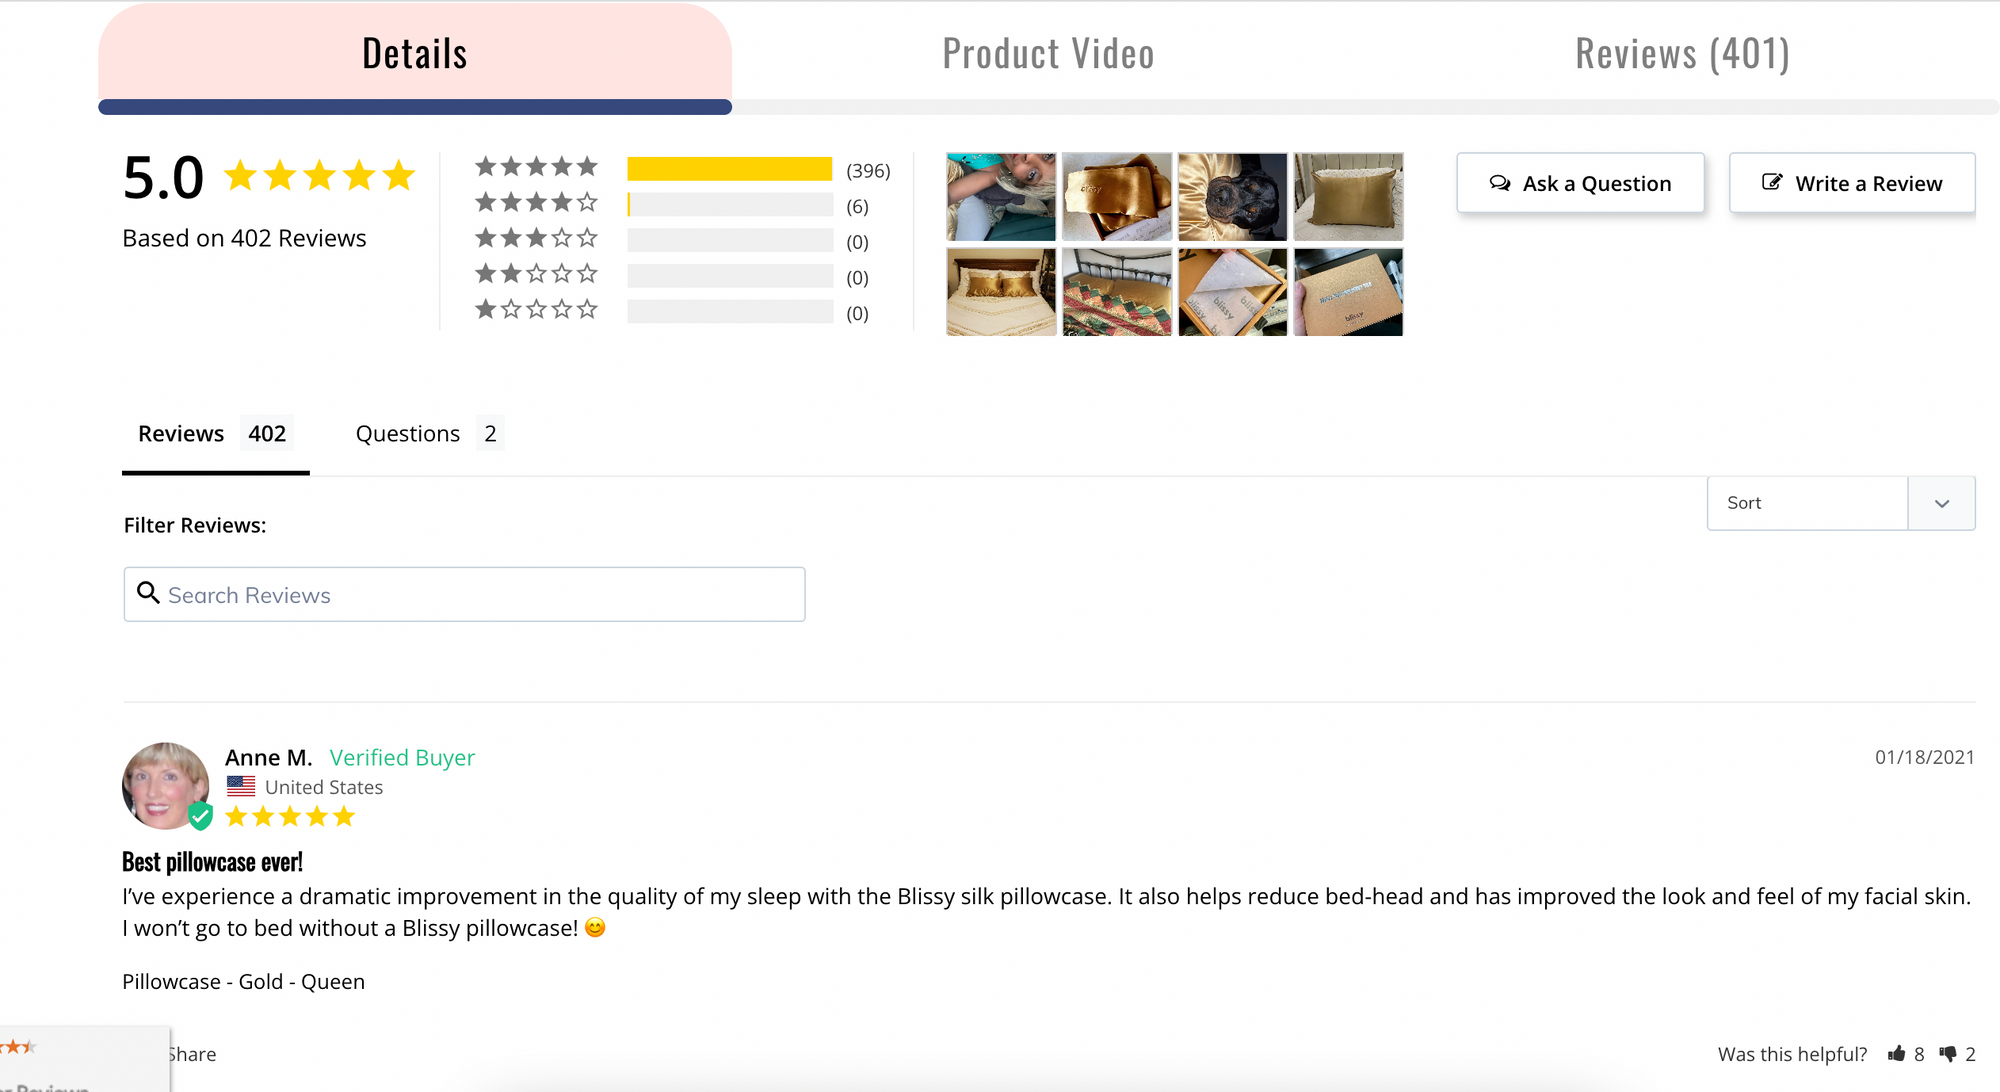Toggle the Details tab view
The image size is (2000, 1092).
point(414,54)
